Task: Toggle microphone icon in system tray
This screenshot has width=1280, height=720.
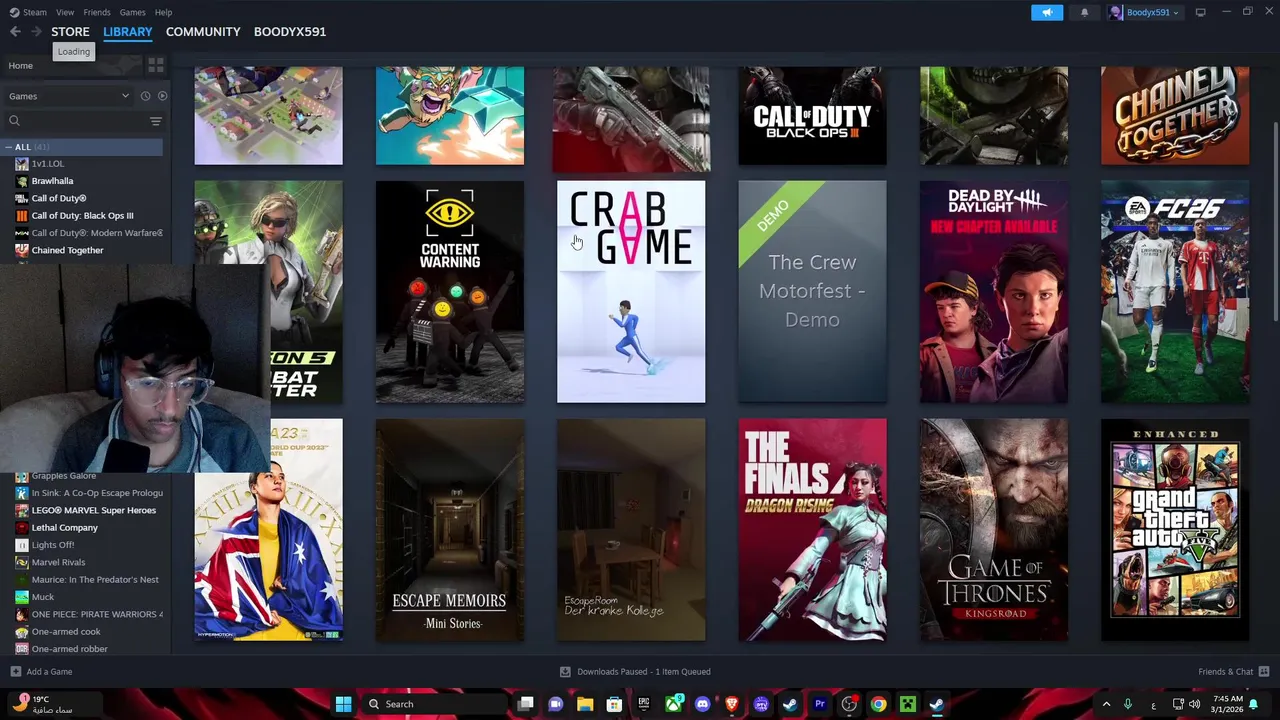Action: (x=1128, y=704)
